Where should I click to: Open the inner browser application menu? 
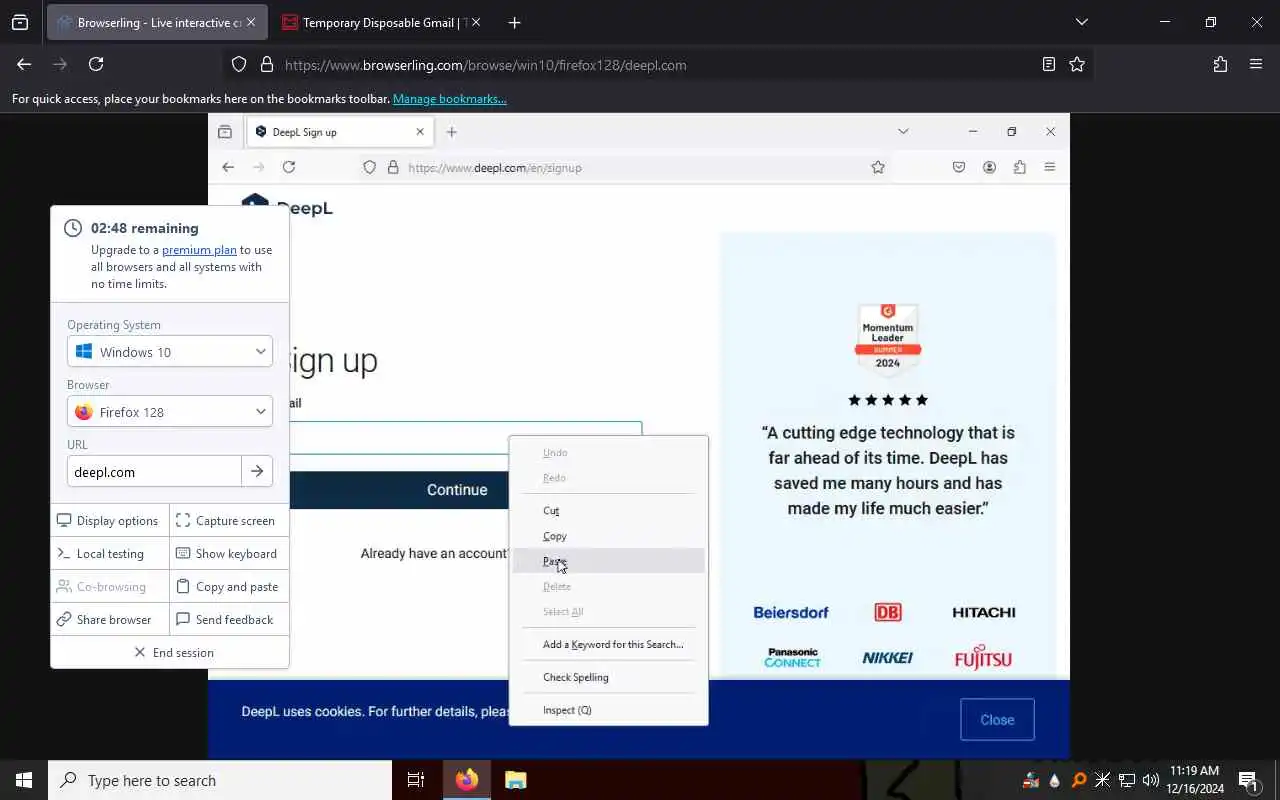(1049, 167)
